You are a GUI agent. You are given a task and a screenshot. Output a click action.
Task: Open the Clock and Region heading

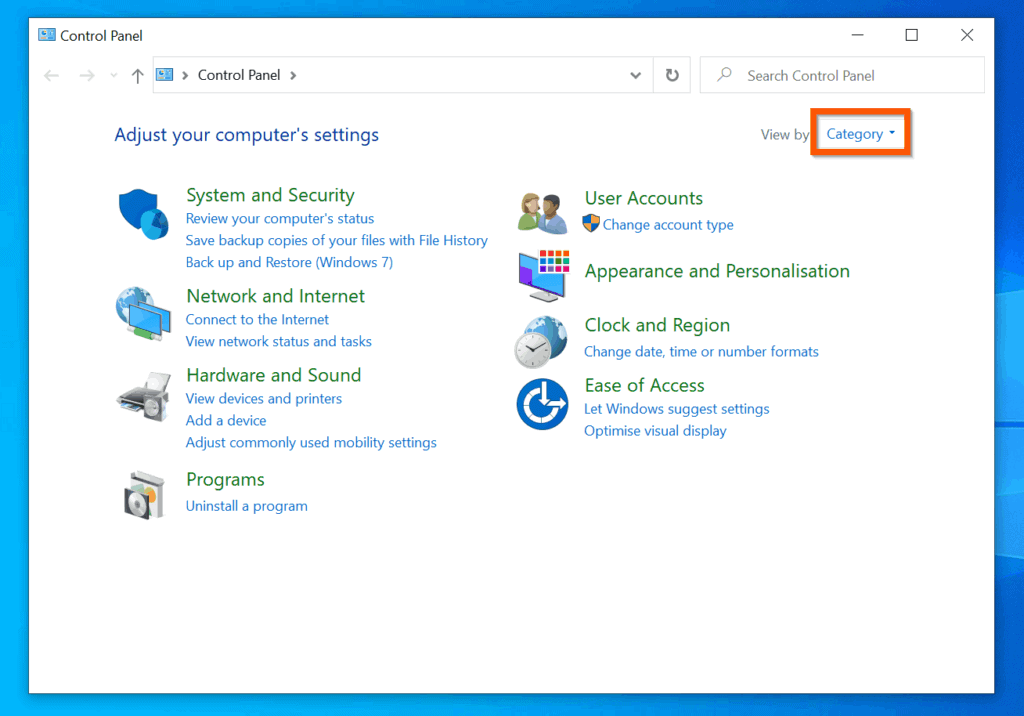pyautogui.click(x=657, y=325)
